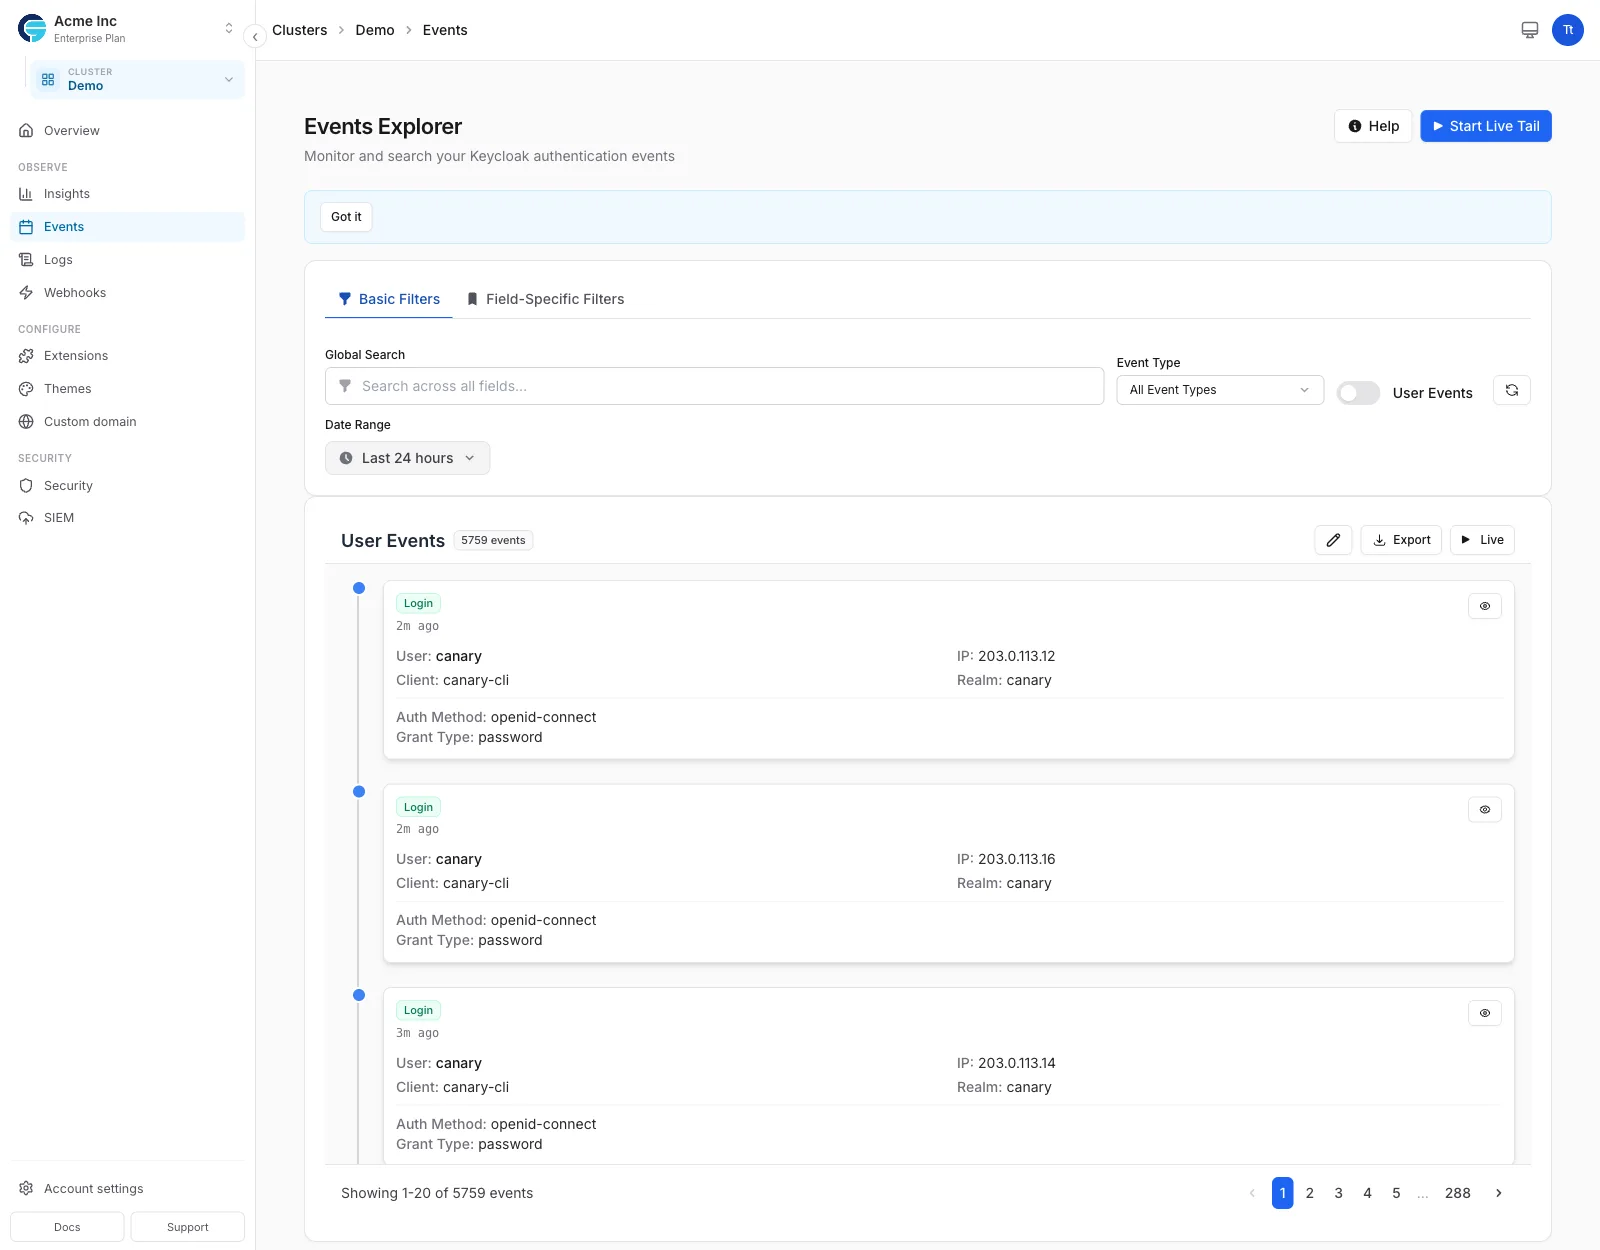The image size is (1600, 1250).
Task: Click the Acme Inc logo
Action: coord(32,28)
